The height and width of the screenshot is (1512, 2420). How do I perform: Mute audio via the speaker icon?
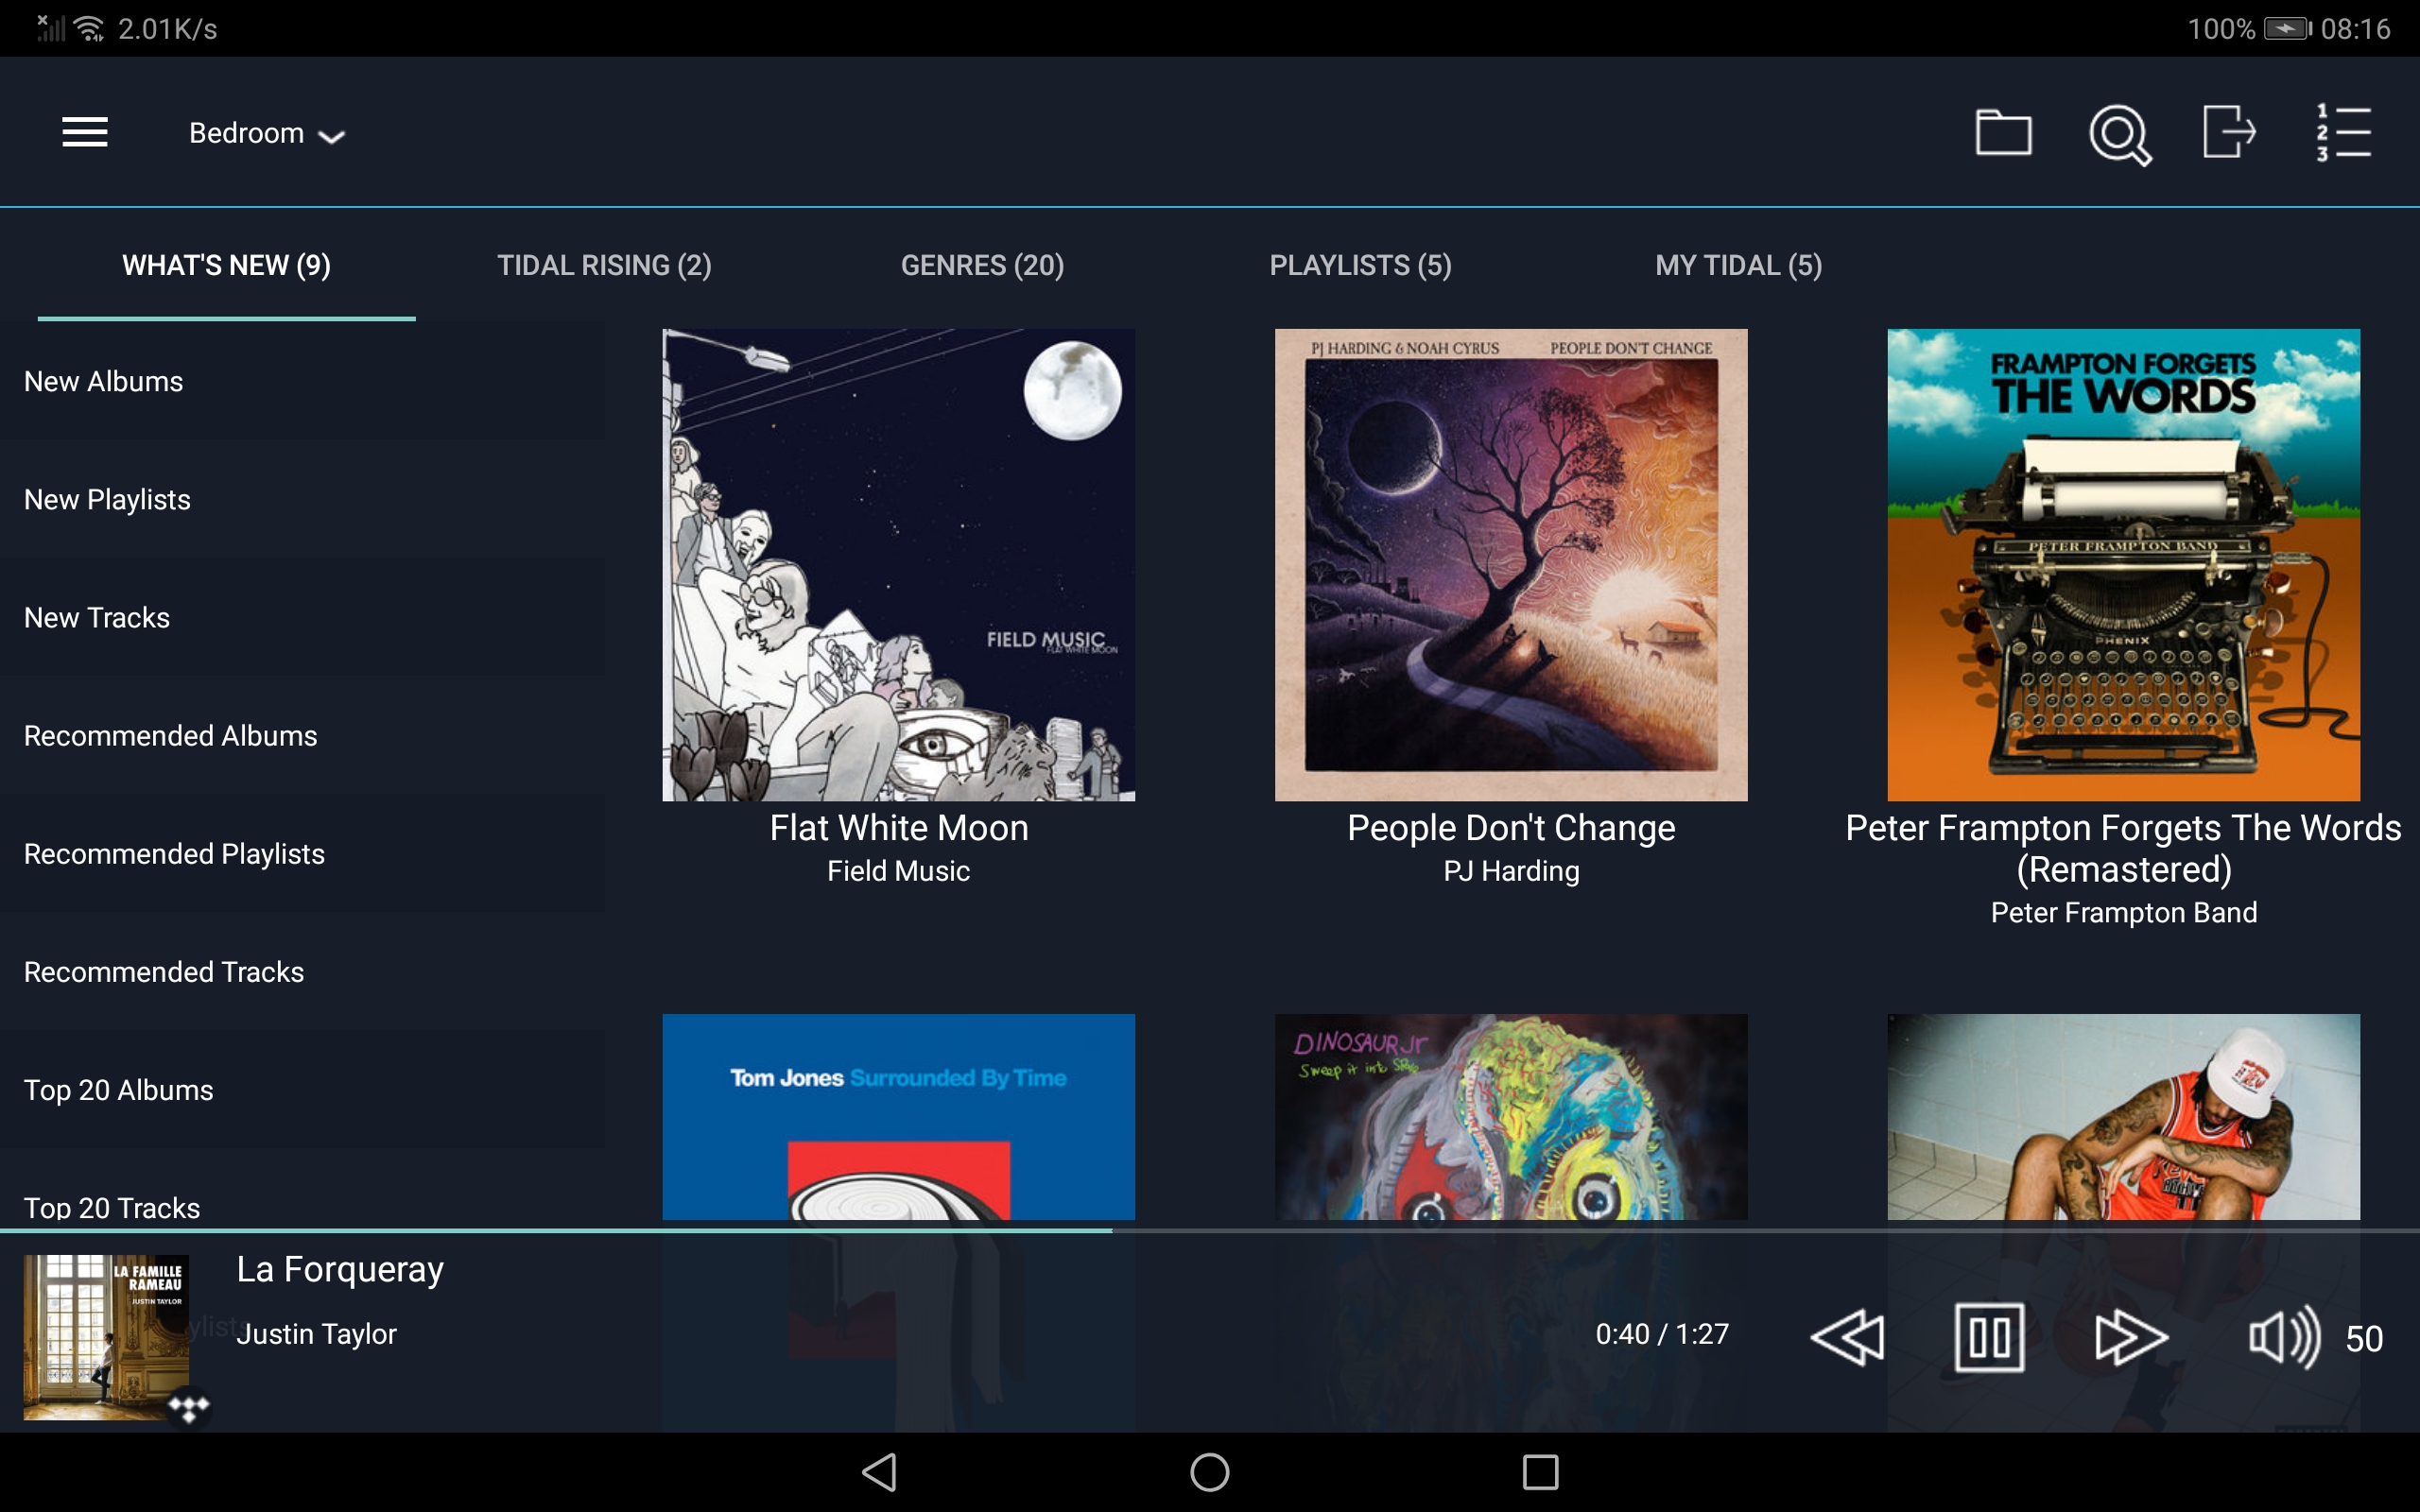2283,1335
